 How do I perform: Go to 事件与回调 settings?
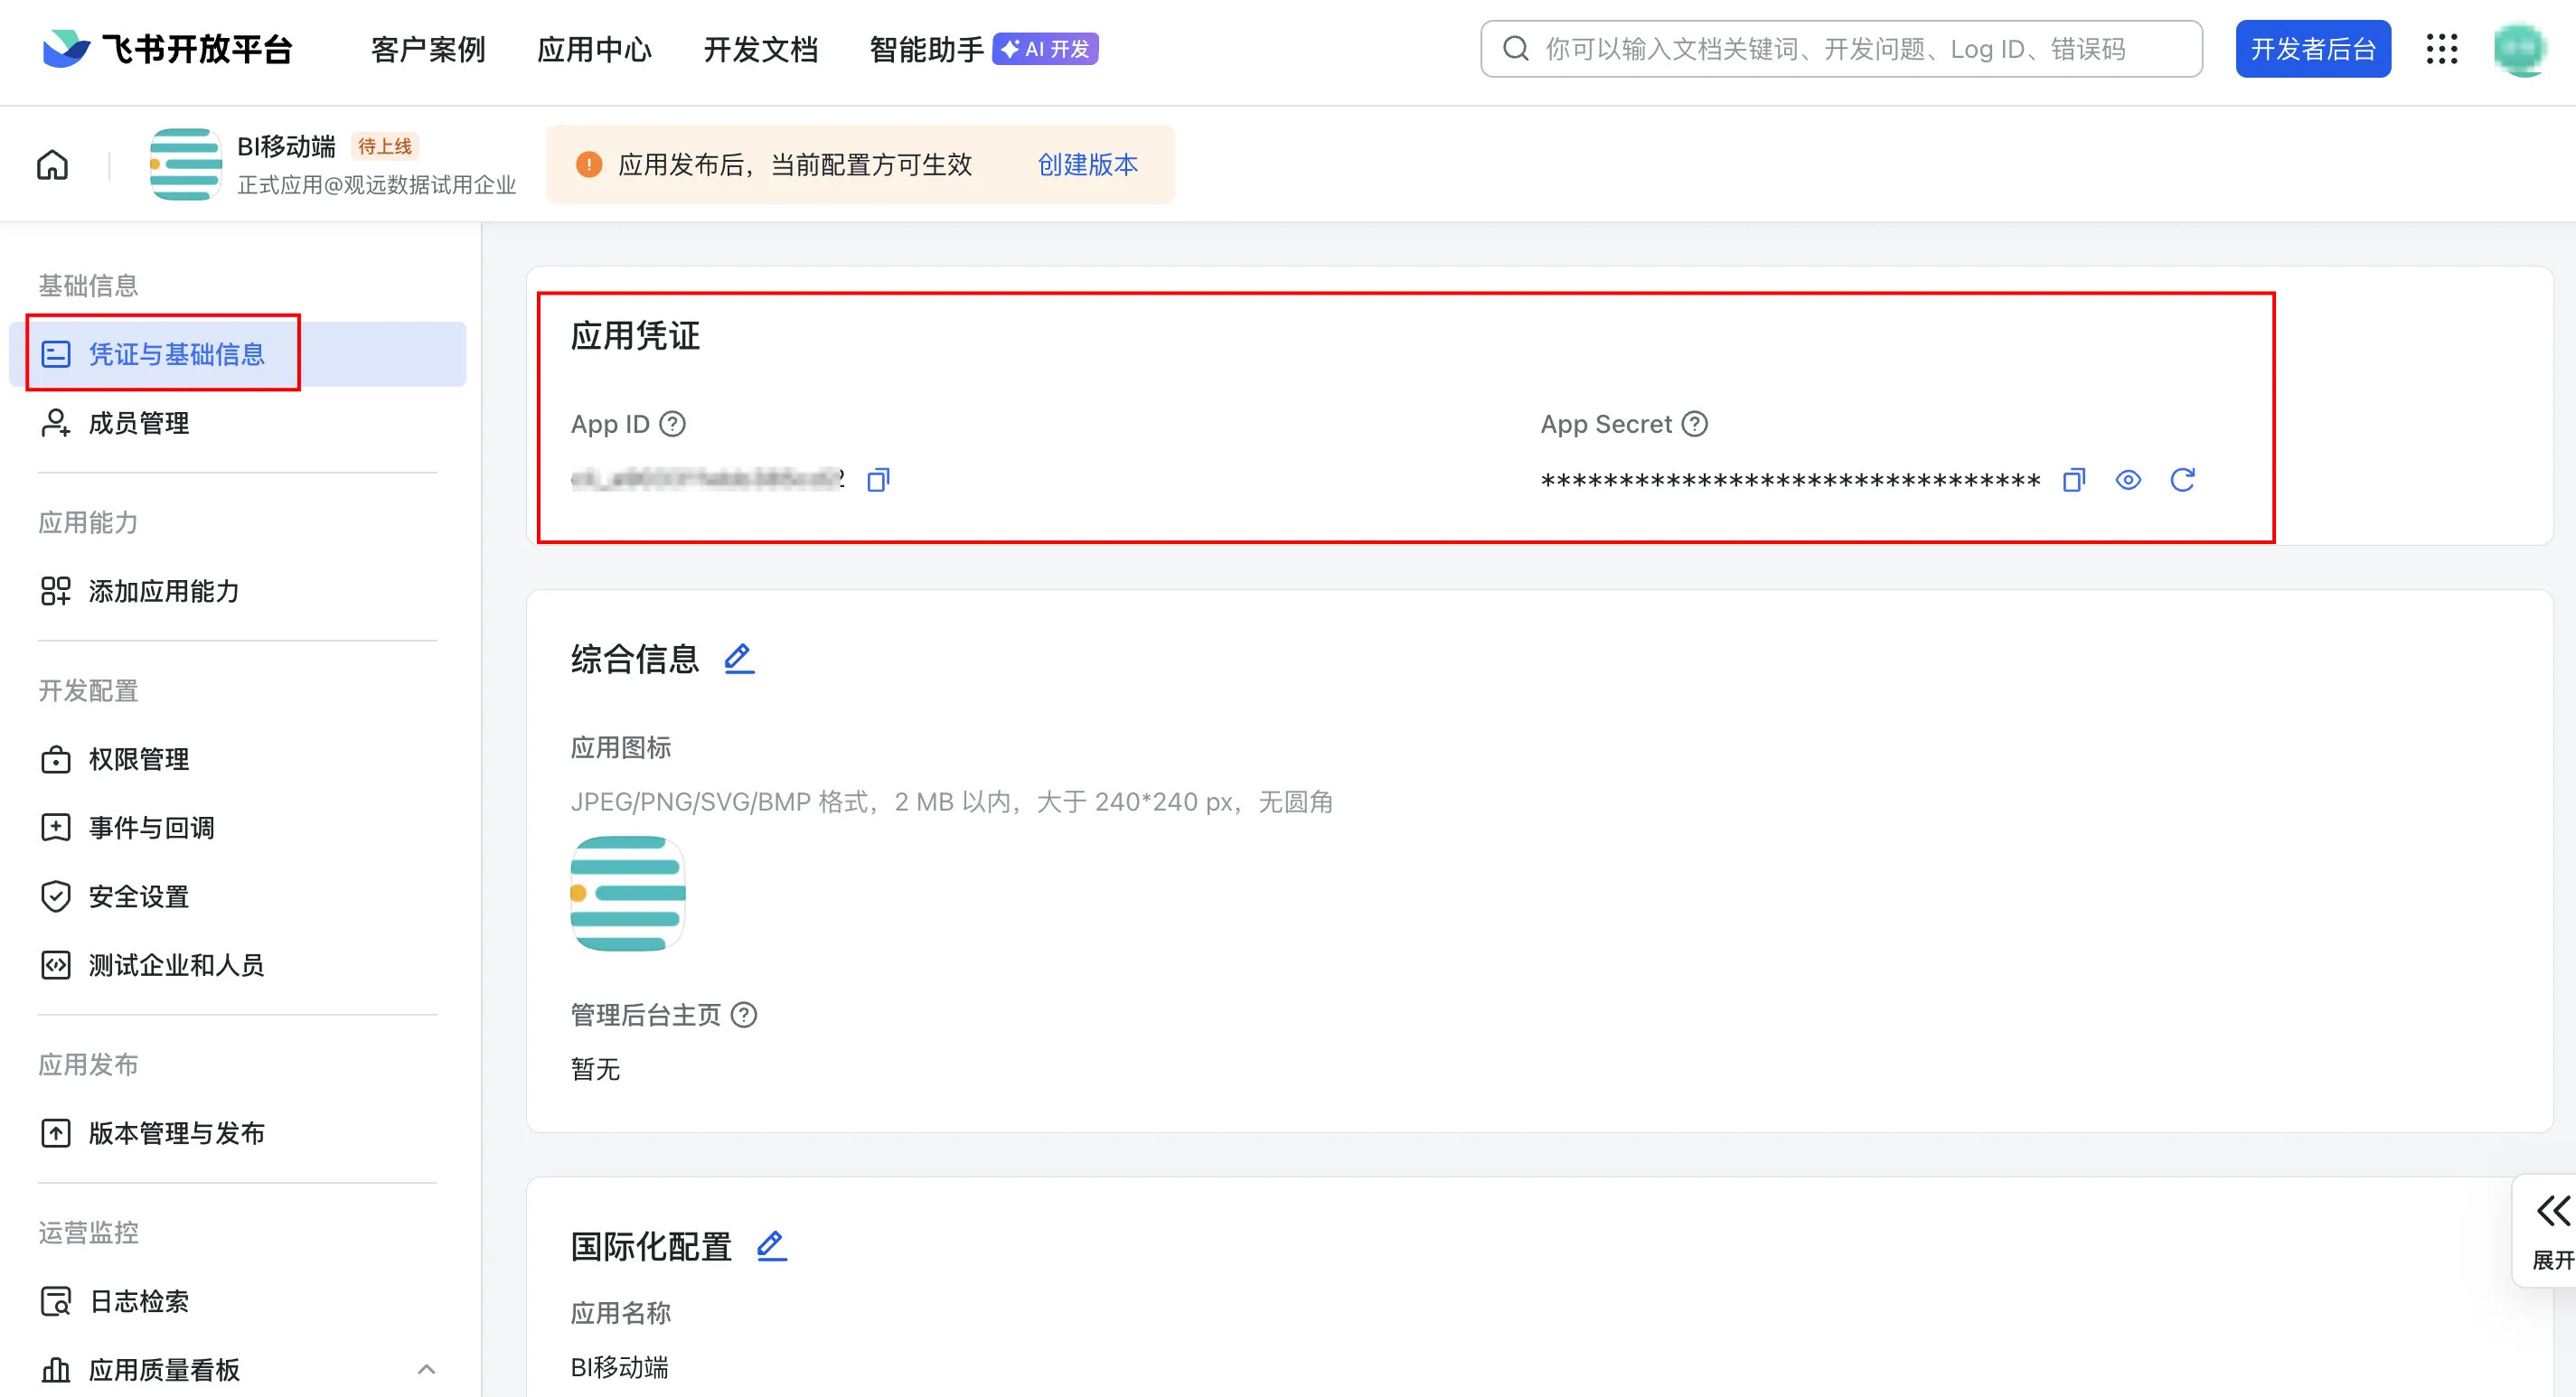(x=150, y=828)
